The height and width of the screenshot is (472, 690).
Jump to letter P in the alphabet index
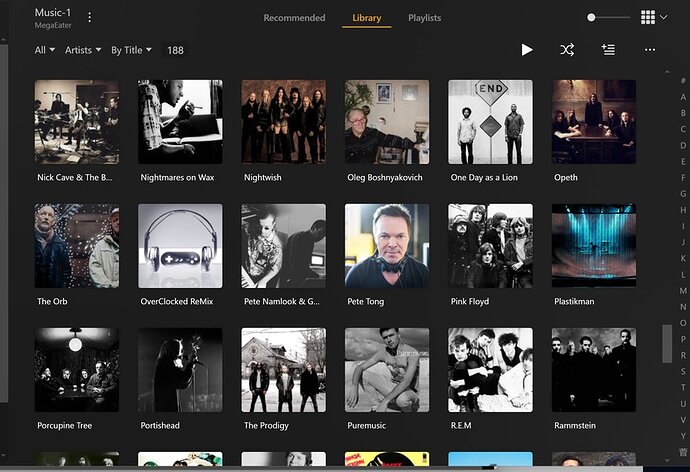(683, 339)
